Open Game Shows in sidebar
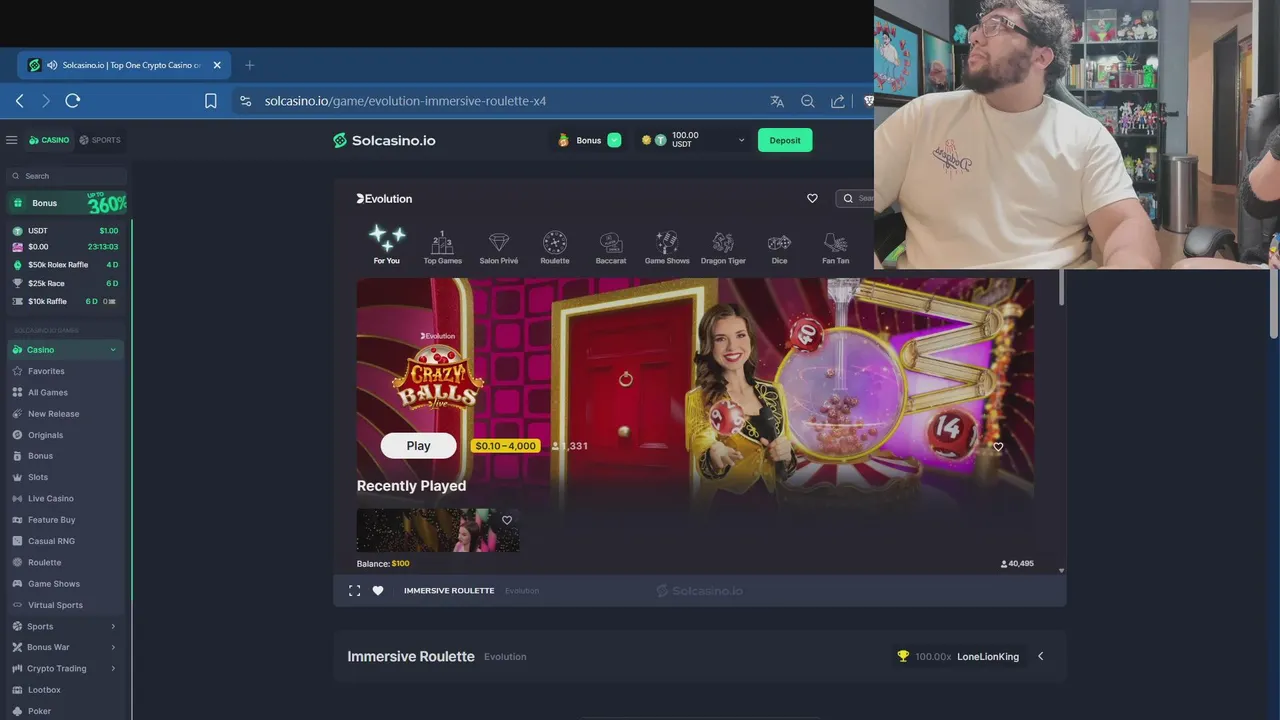This screenshot has height=720, width=1280. tap(53, 584)
